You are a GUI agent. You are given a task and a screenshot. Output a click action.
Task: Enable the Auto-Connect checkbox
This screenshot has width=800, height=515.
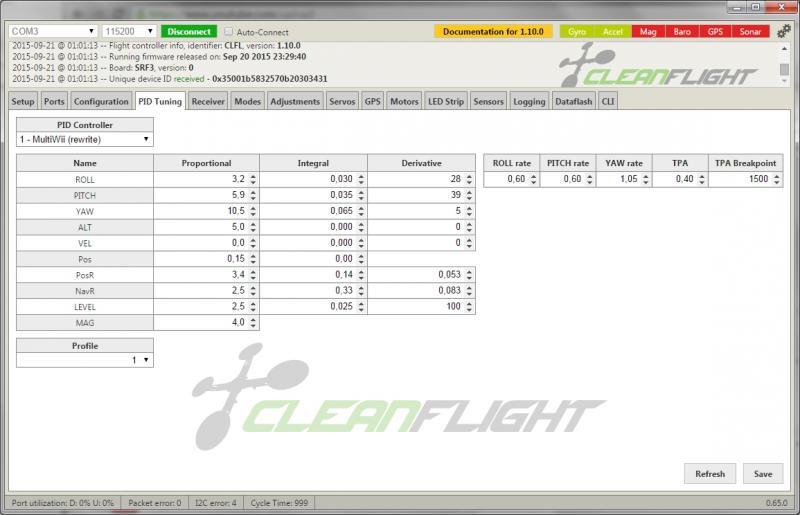pyautogui.click(x=229, y=31)
